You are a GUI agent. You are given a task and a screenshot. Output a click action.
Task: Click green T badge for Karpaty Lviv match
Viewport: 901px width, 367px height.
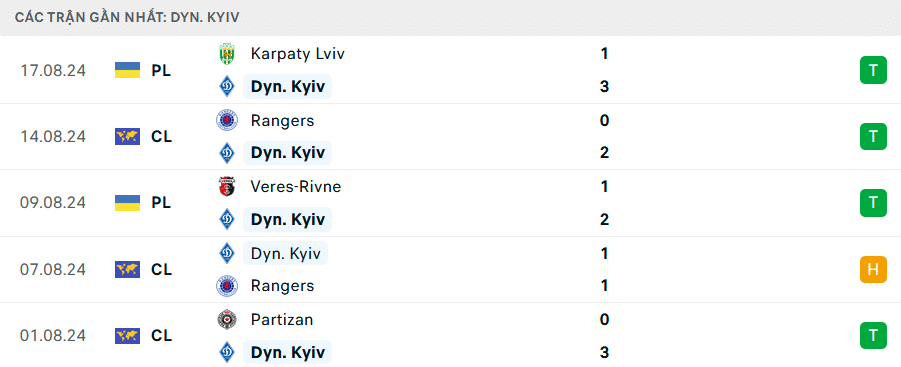click(x=873, y=71)
